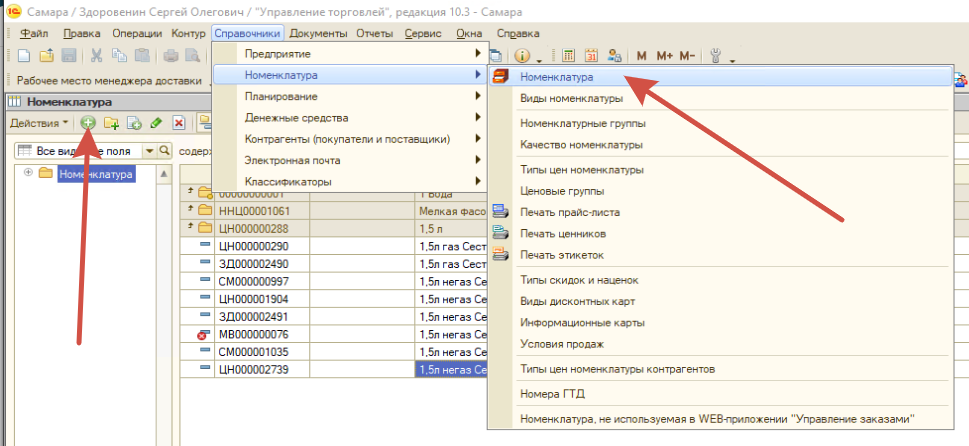Open the Все виды поля dropdown arrow

[150, 151]
